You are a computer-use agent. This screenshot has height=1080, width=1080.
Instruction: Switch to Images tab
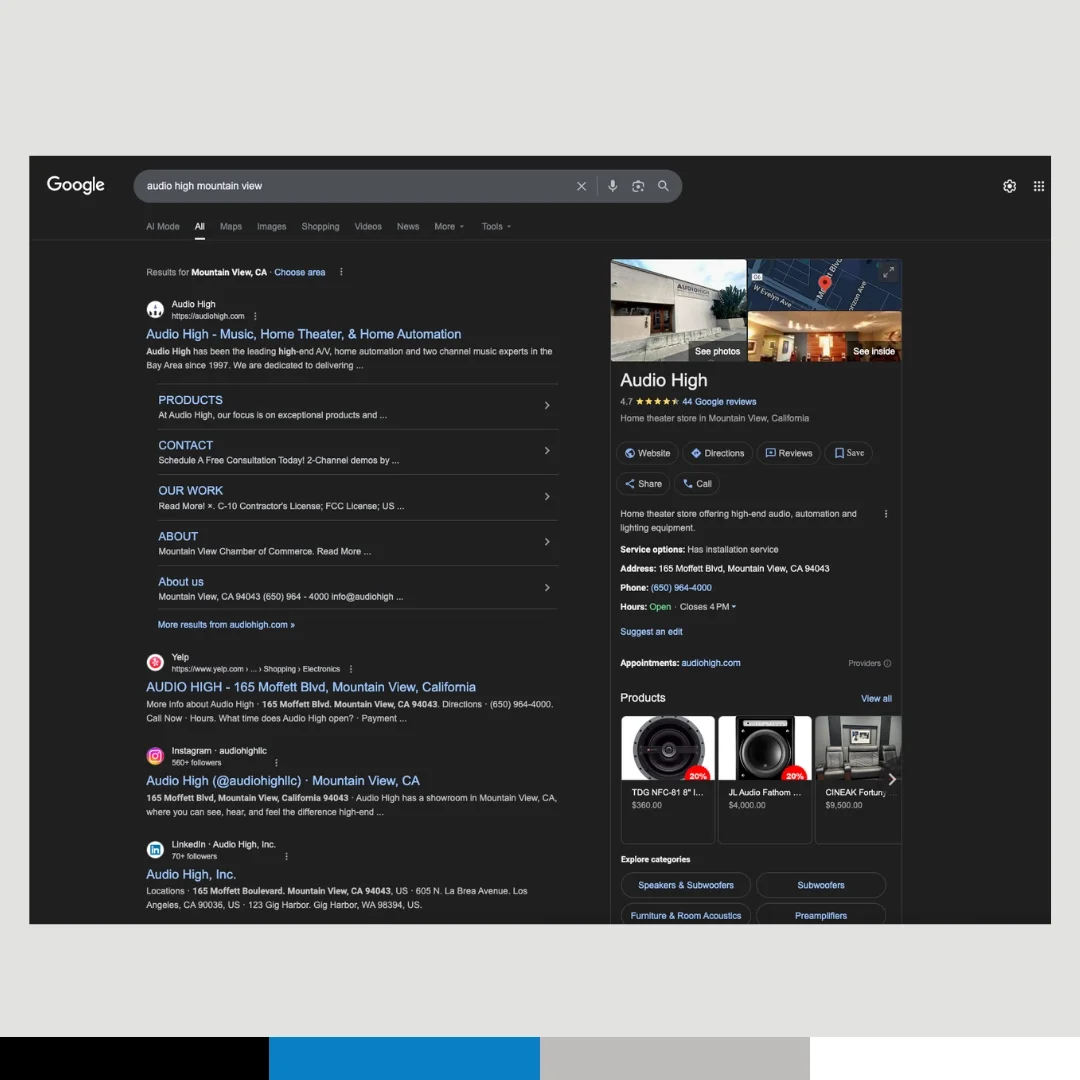pos(271,226)
